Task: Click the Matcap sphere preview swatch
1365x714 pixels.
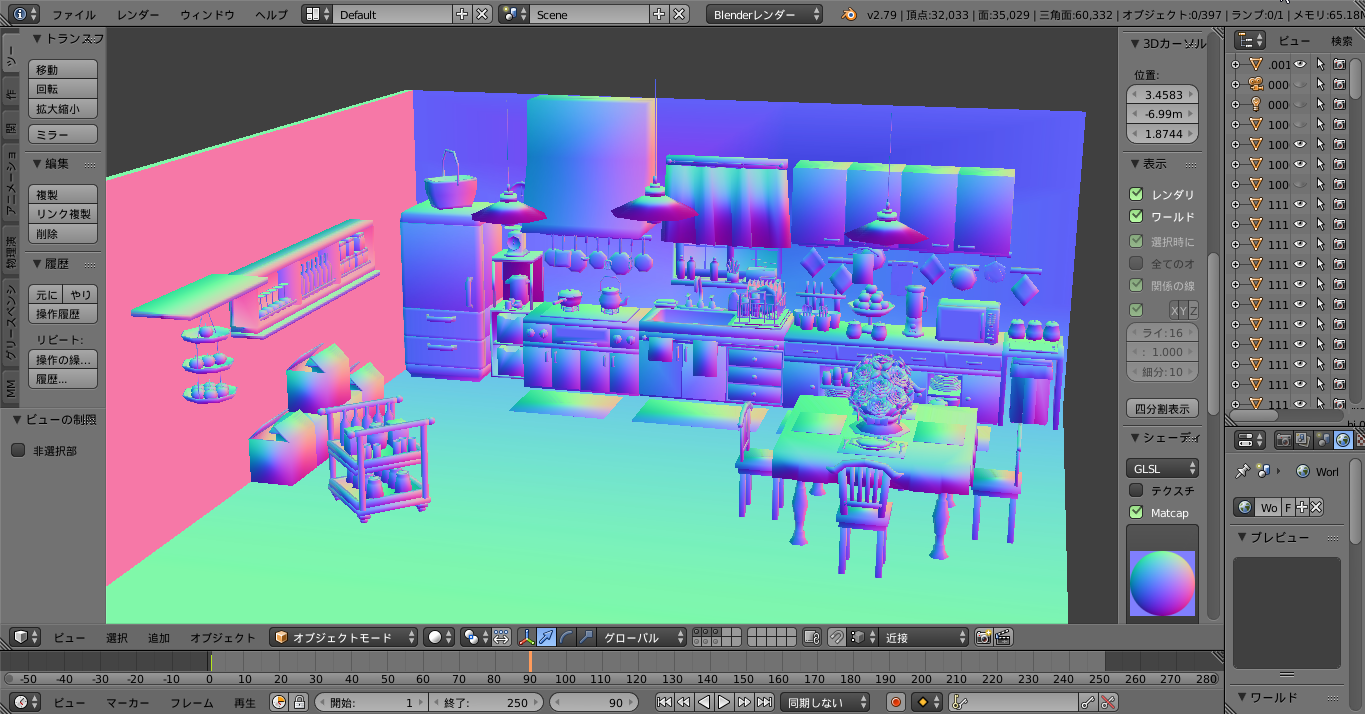Action: [x=1162, y=583]
